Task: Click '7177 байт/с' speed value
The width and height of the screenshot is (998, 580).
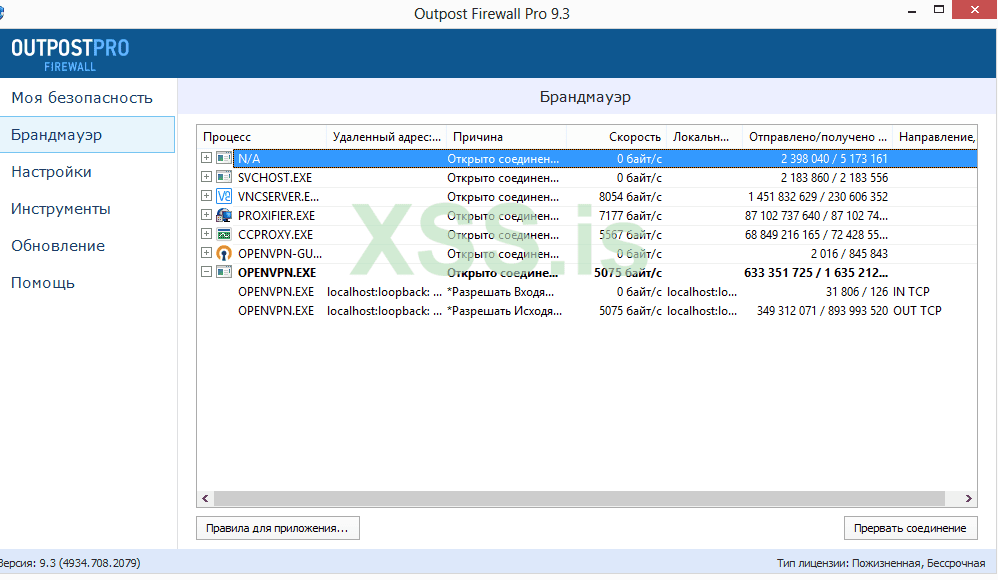Action: pyautogui.click(x=630, y=216)
